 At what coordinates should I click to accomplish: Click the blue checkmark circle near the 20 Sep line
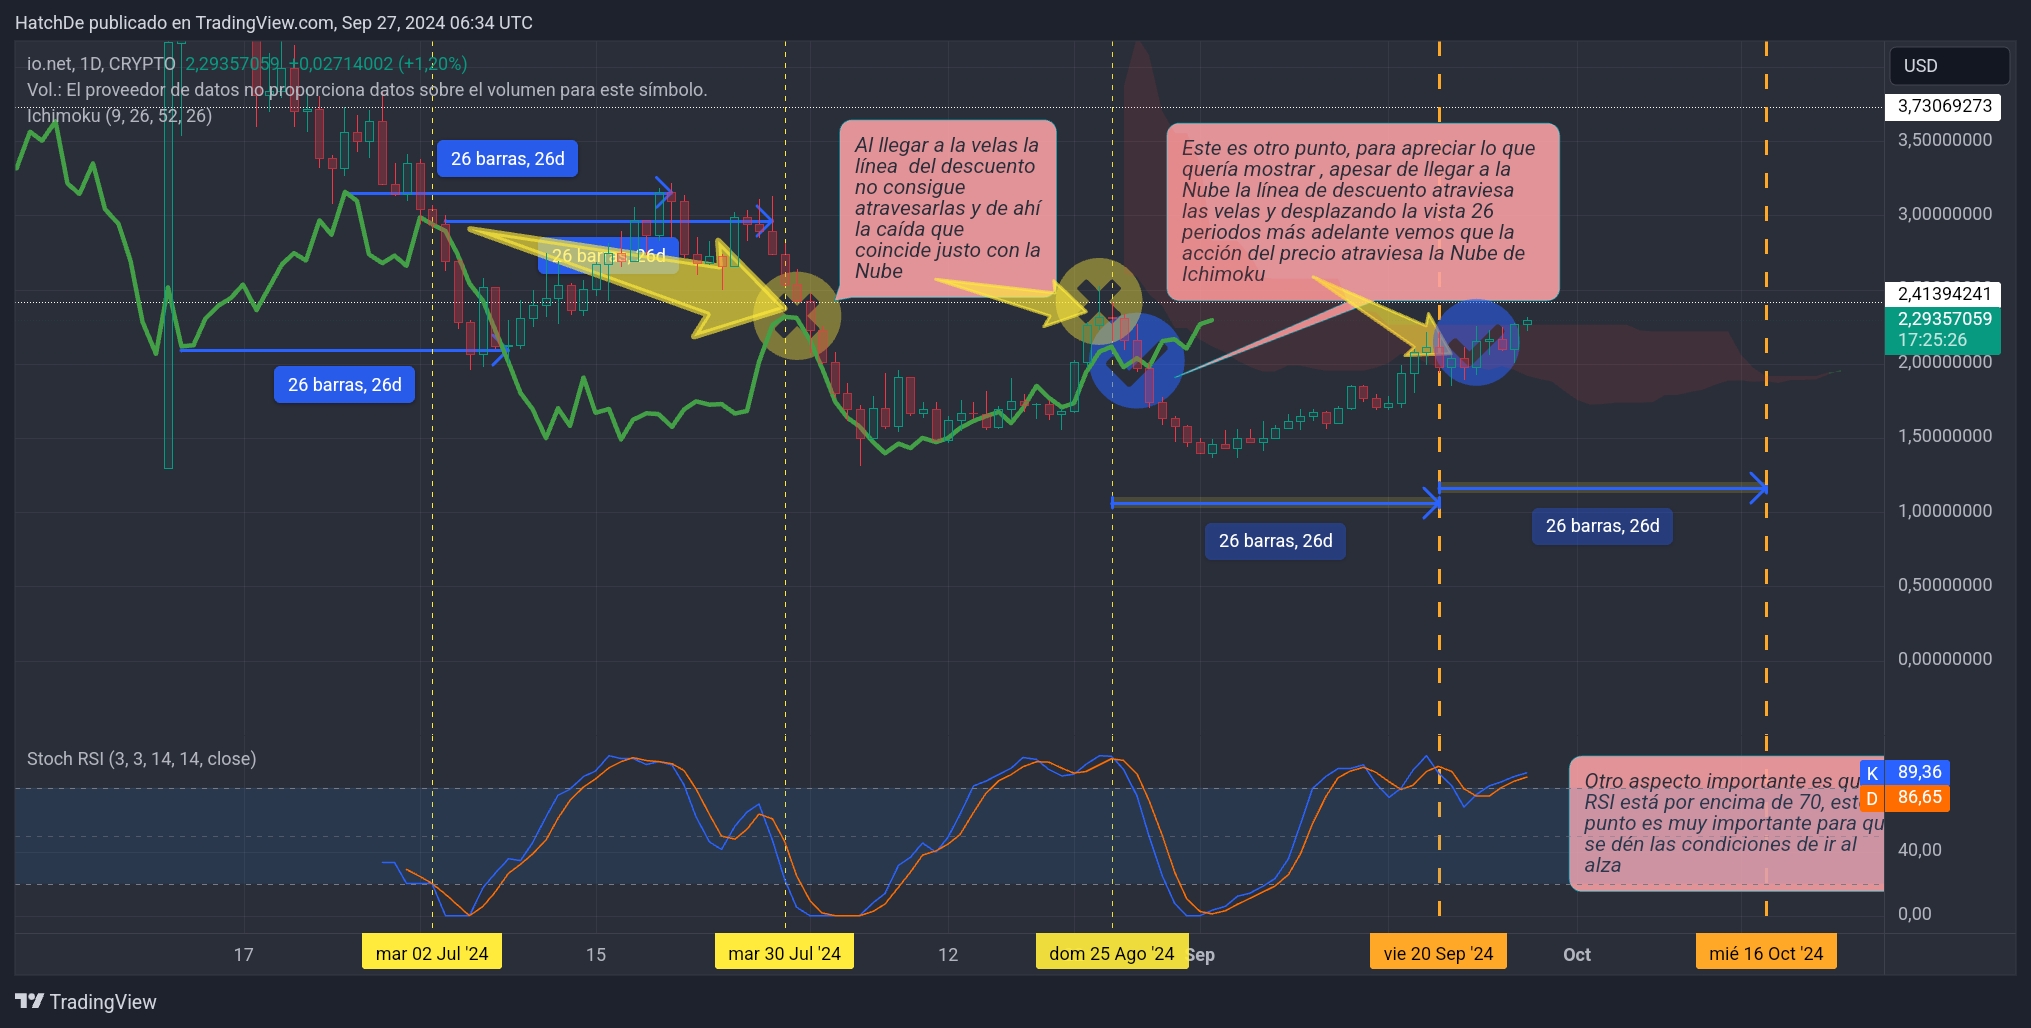(x=1477, y=343)
